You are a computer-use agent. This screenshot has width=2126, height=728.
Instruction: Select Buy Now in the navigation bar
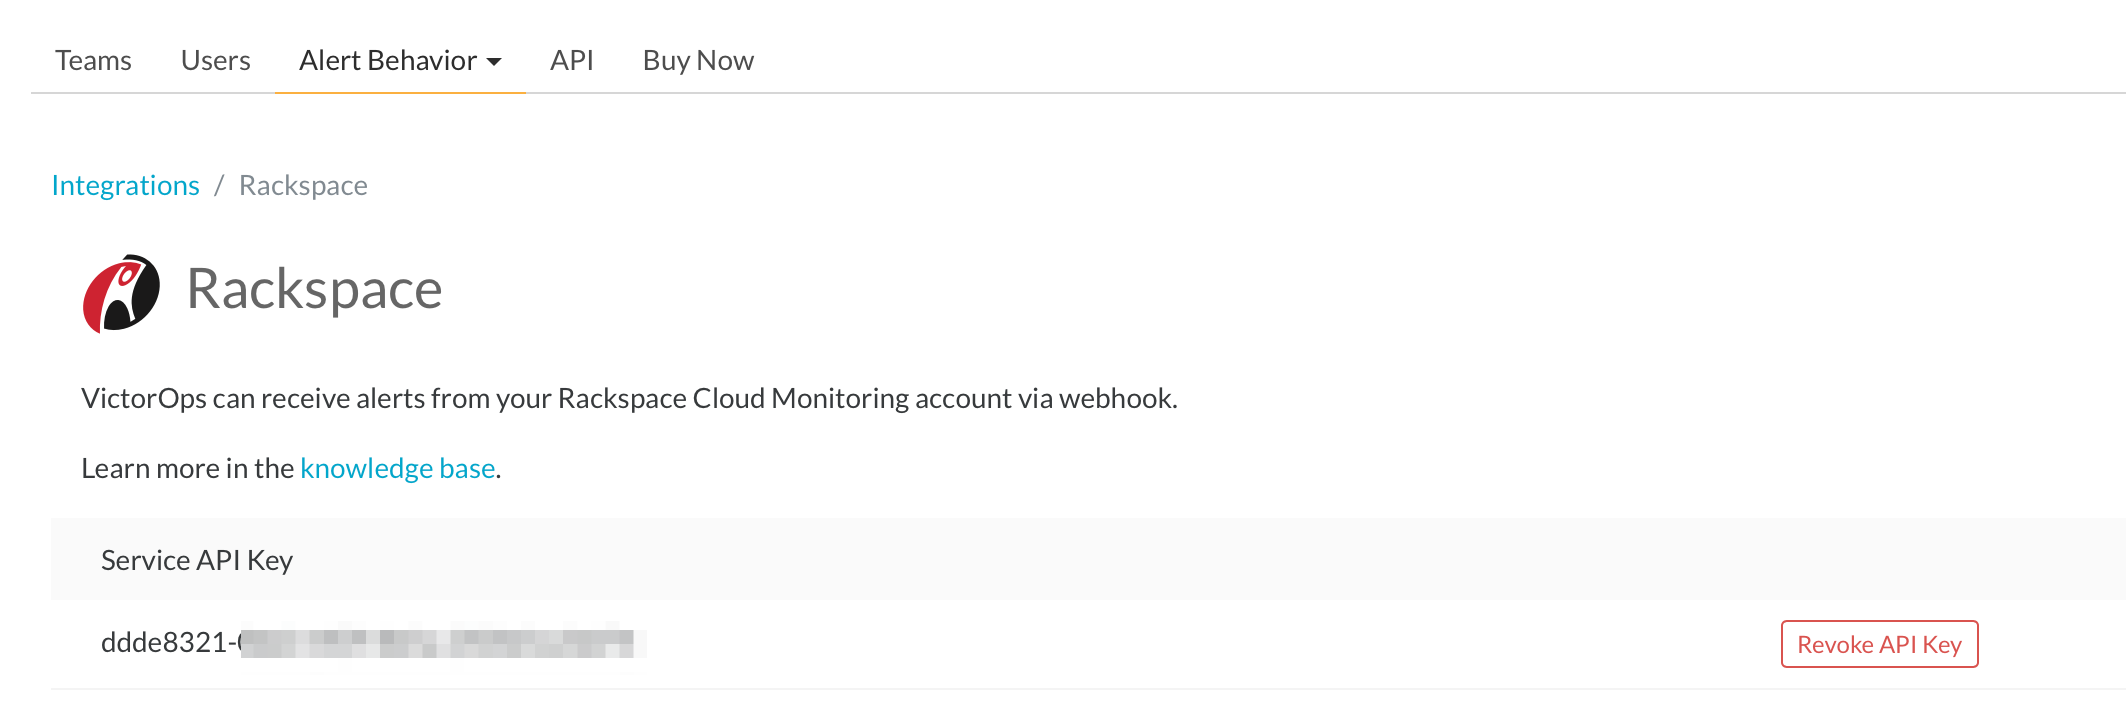(x=697, y=60)
